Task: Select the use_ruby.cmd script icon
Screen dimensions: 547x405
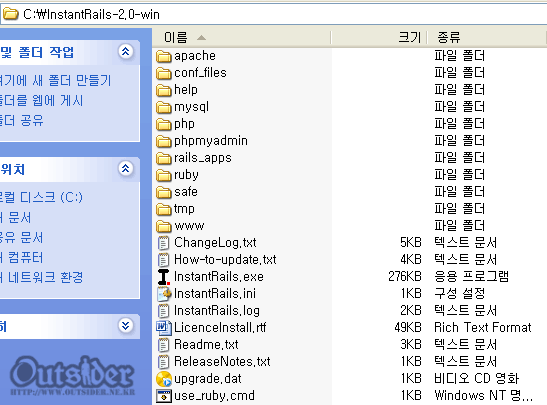Action: [x=164, y=396]
